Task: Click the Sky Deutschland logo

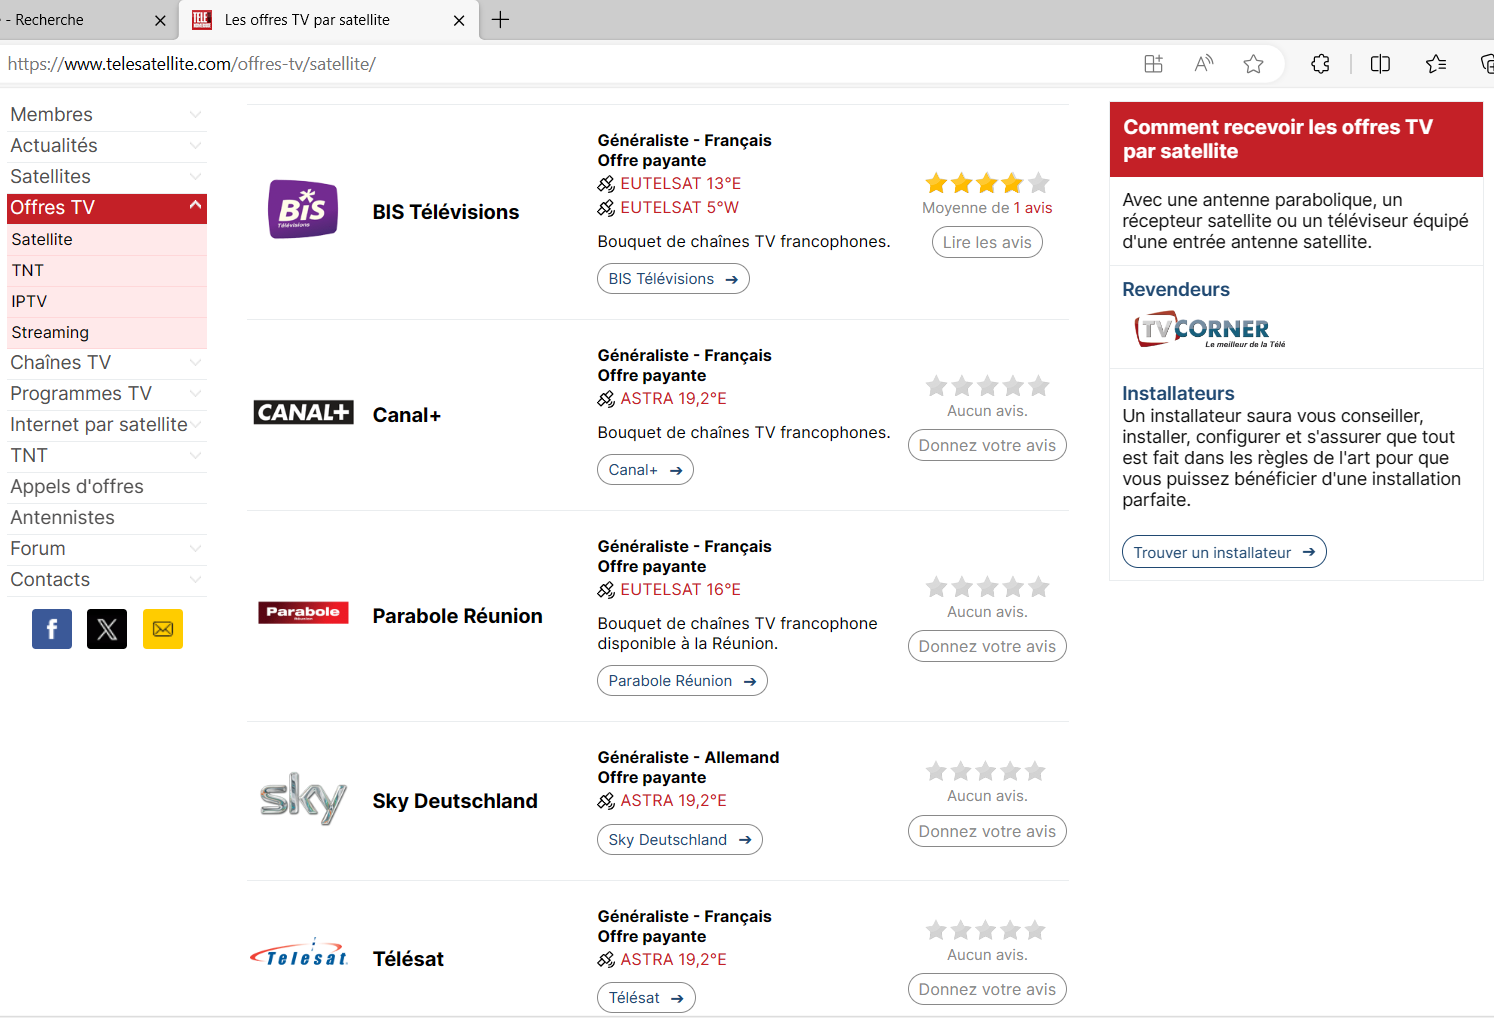Action: 303,799
